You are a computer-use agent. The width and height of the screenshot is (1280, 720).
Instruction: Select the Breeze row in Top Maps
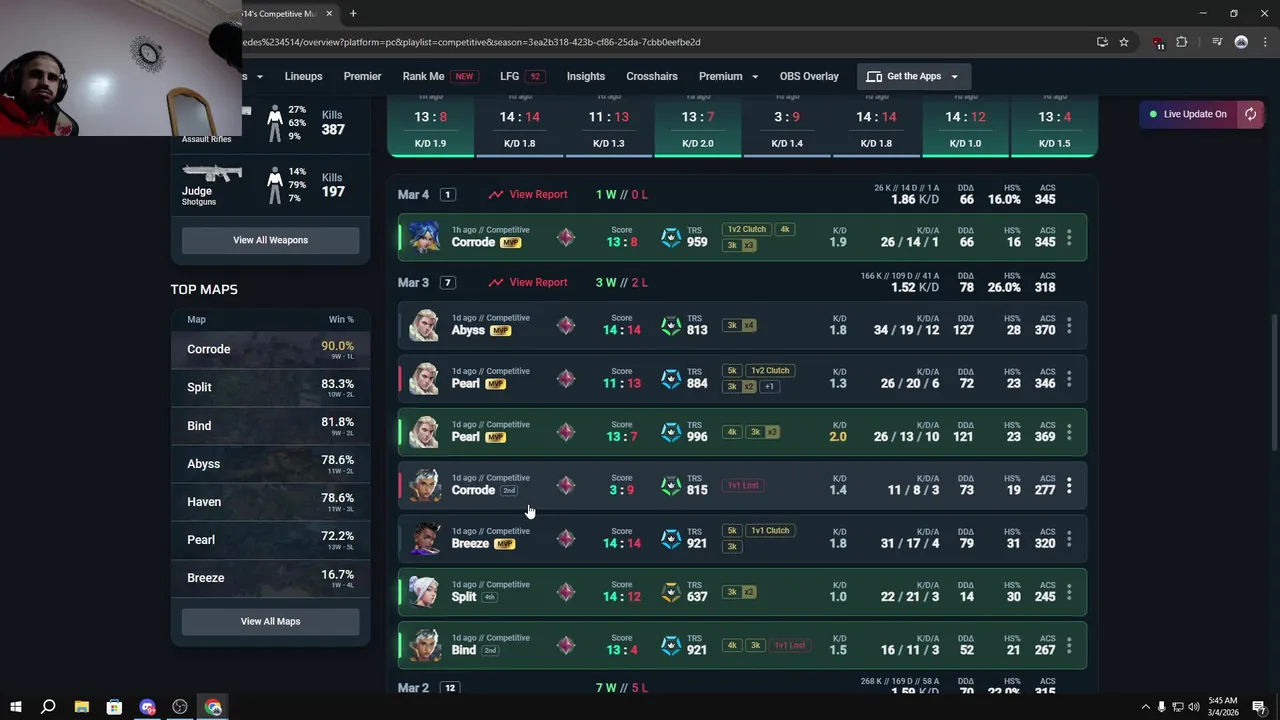click(270, 577)
